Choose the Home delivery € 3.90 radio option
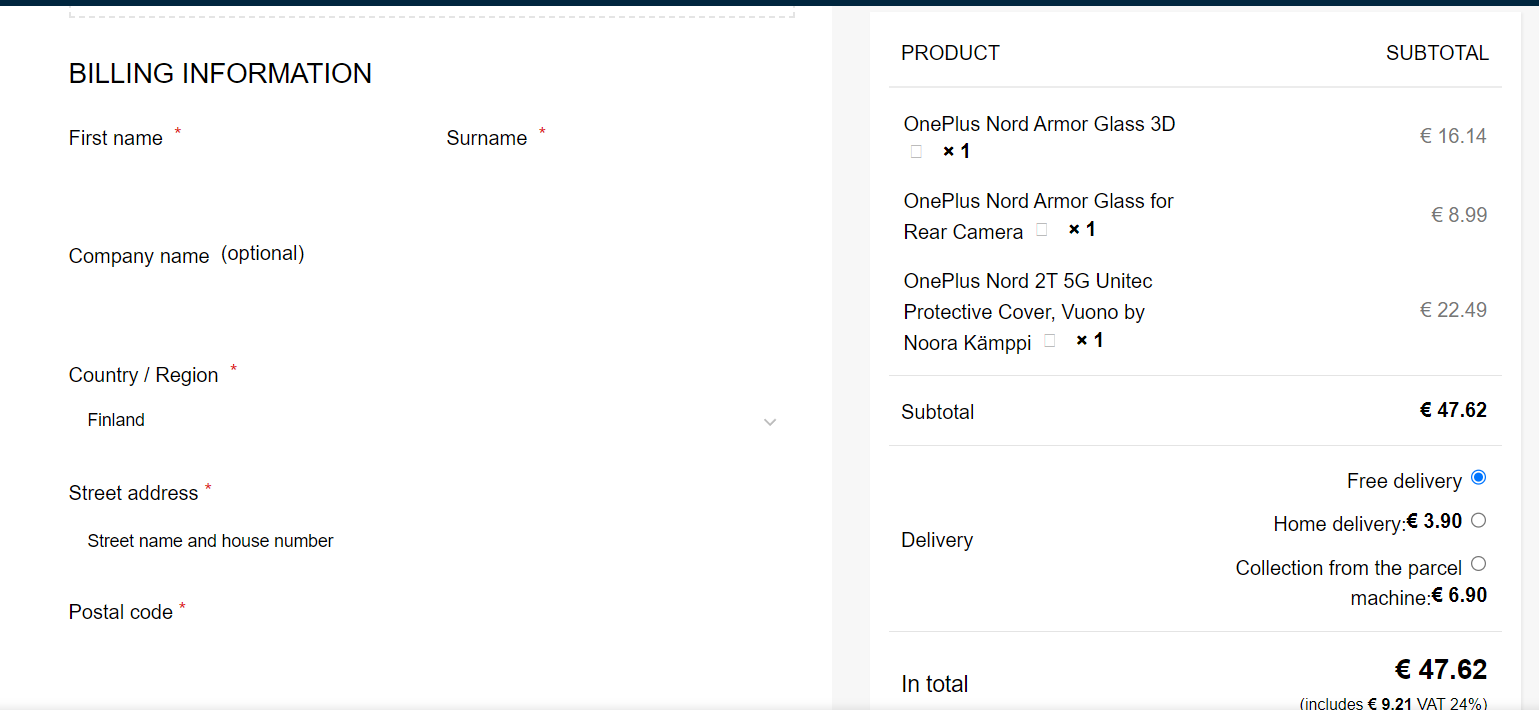 click(x=1479, y=520)
